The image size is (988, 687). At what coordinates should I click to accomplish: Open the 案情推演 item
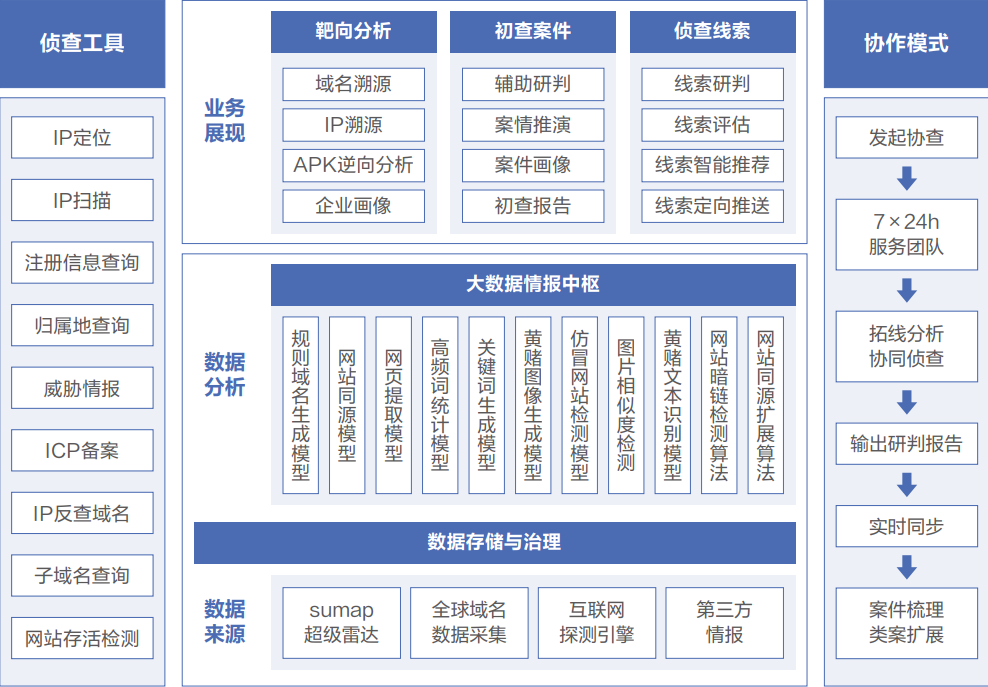point(532,125)
